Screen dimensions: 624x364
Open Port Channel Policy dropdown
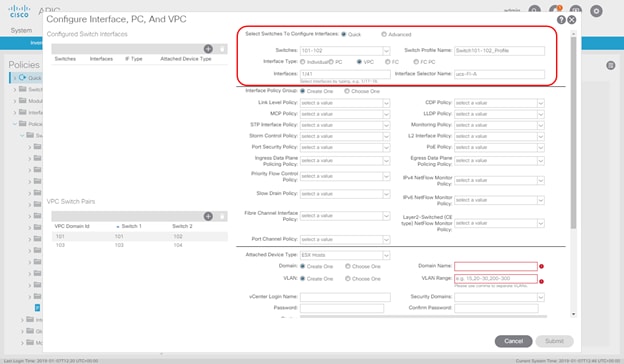tap(386, 239)
